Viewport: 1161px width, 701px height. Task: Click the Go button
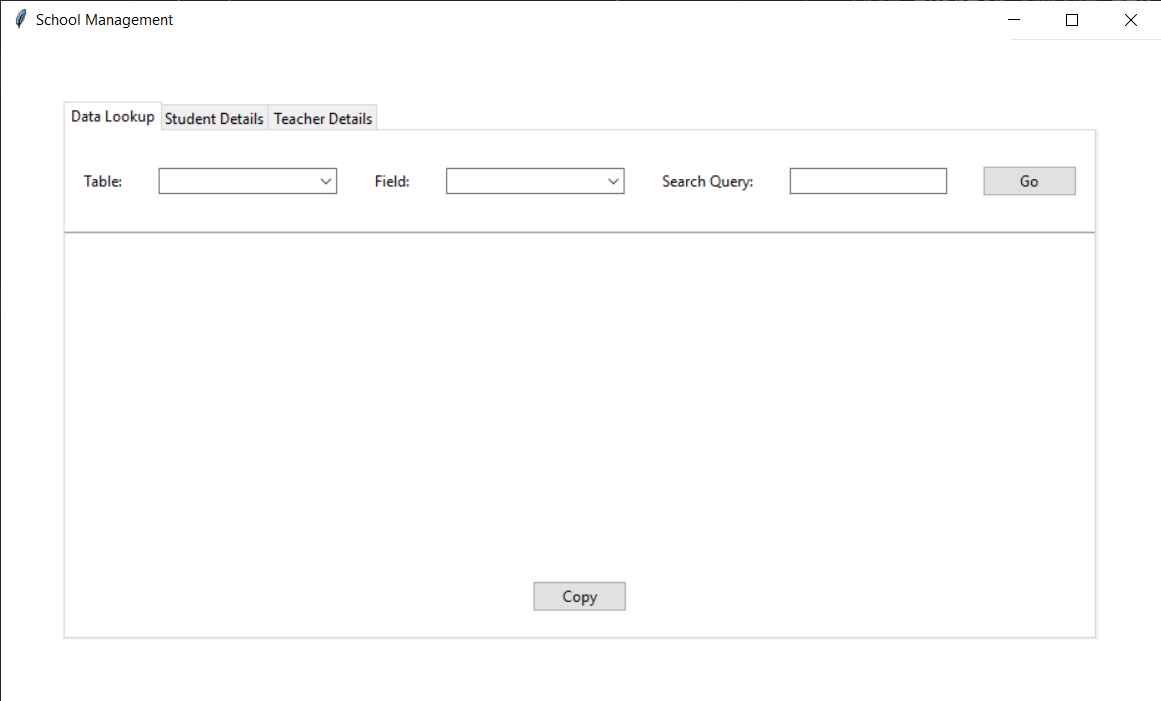point(1029,181)
